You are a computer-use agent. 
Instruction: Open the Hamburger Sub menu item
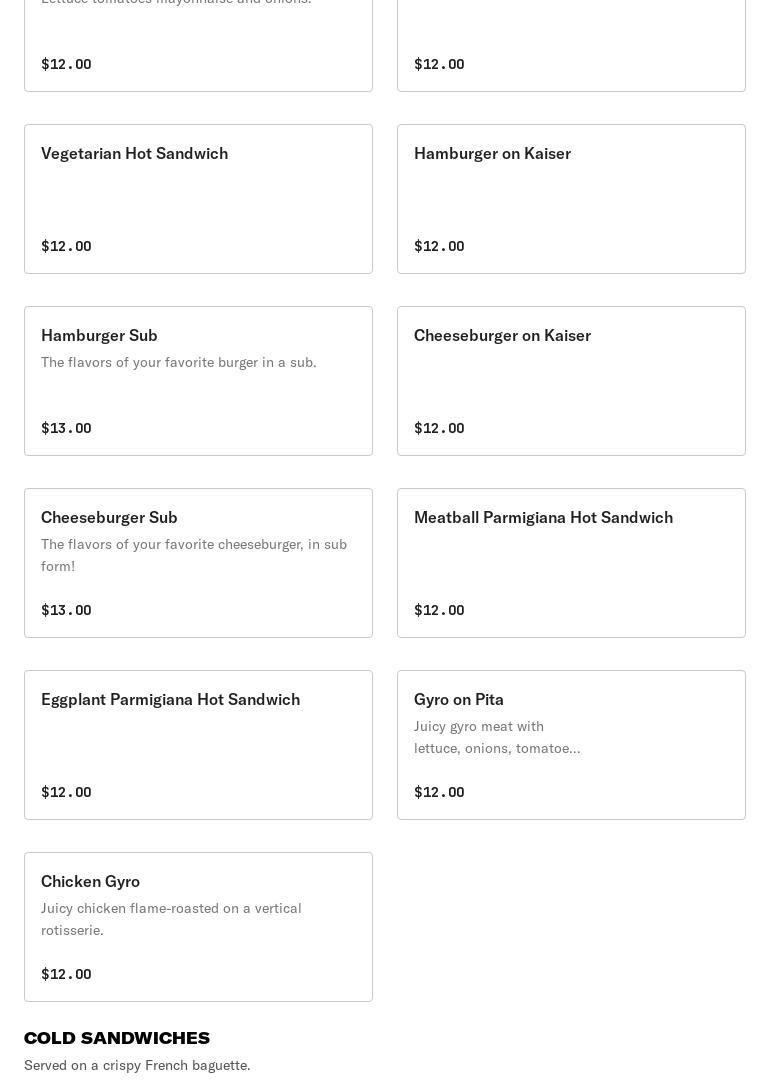pos(198,380)
